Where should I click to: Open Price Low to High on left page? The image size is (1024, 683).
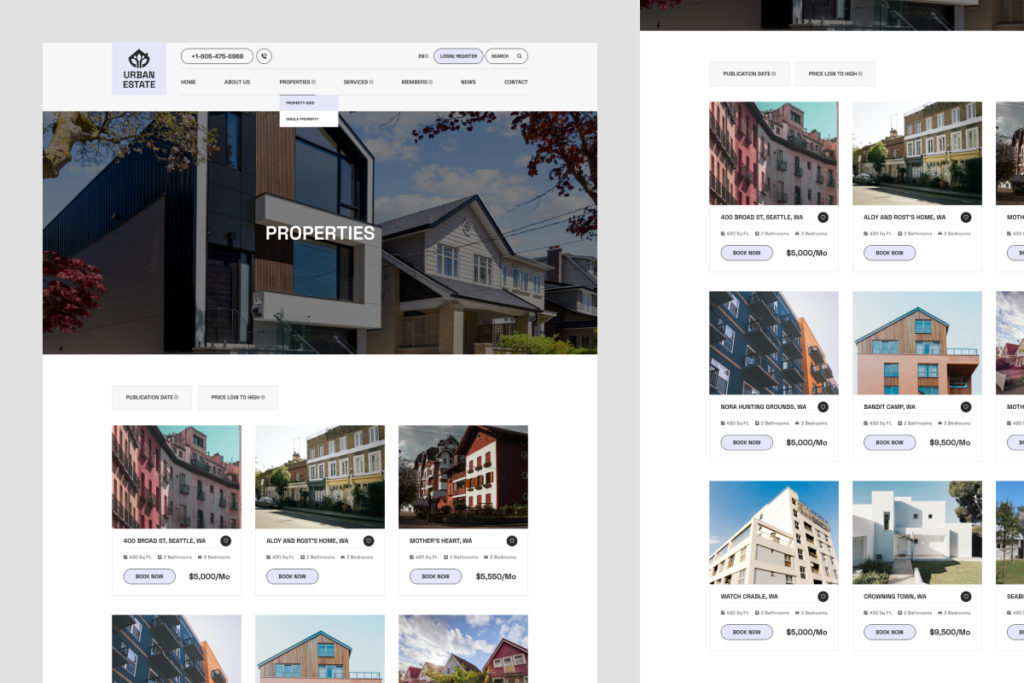[x=238, y=397]
